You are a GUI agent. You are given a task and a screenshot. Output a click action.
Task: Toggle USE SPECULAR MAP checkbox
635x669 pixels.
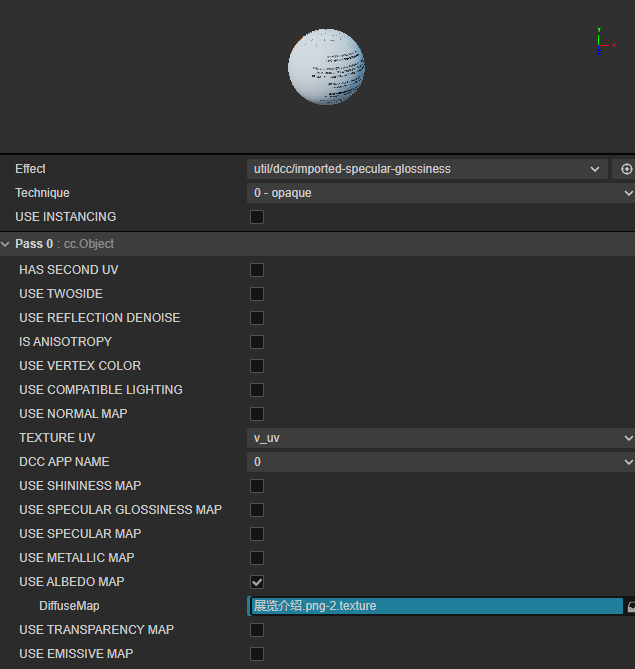tap(257, 534)
